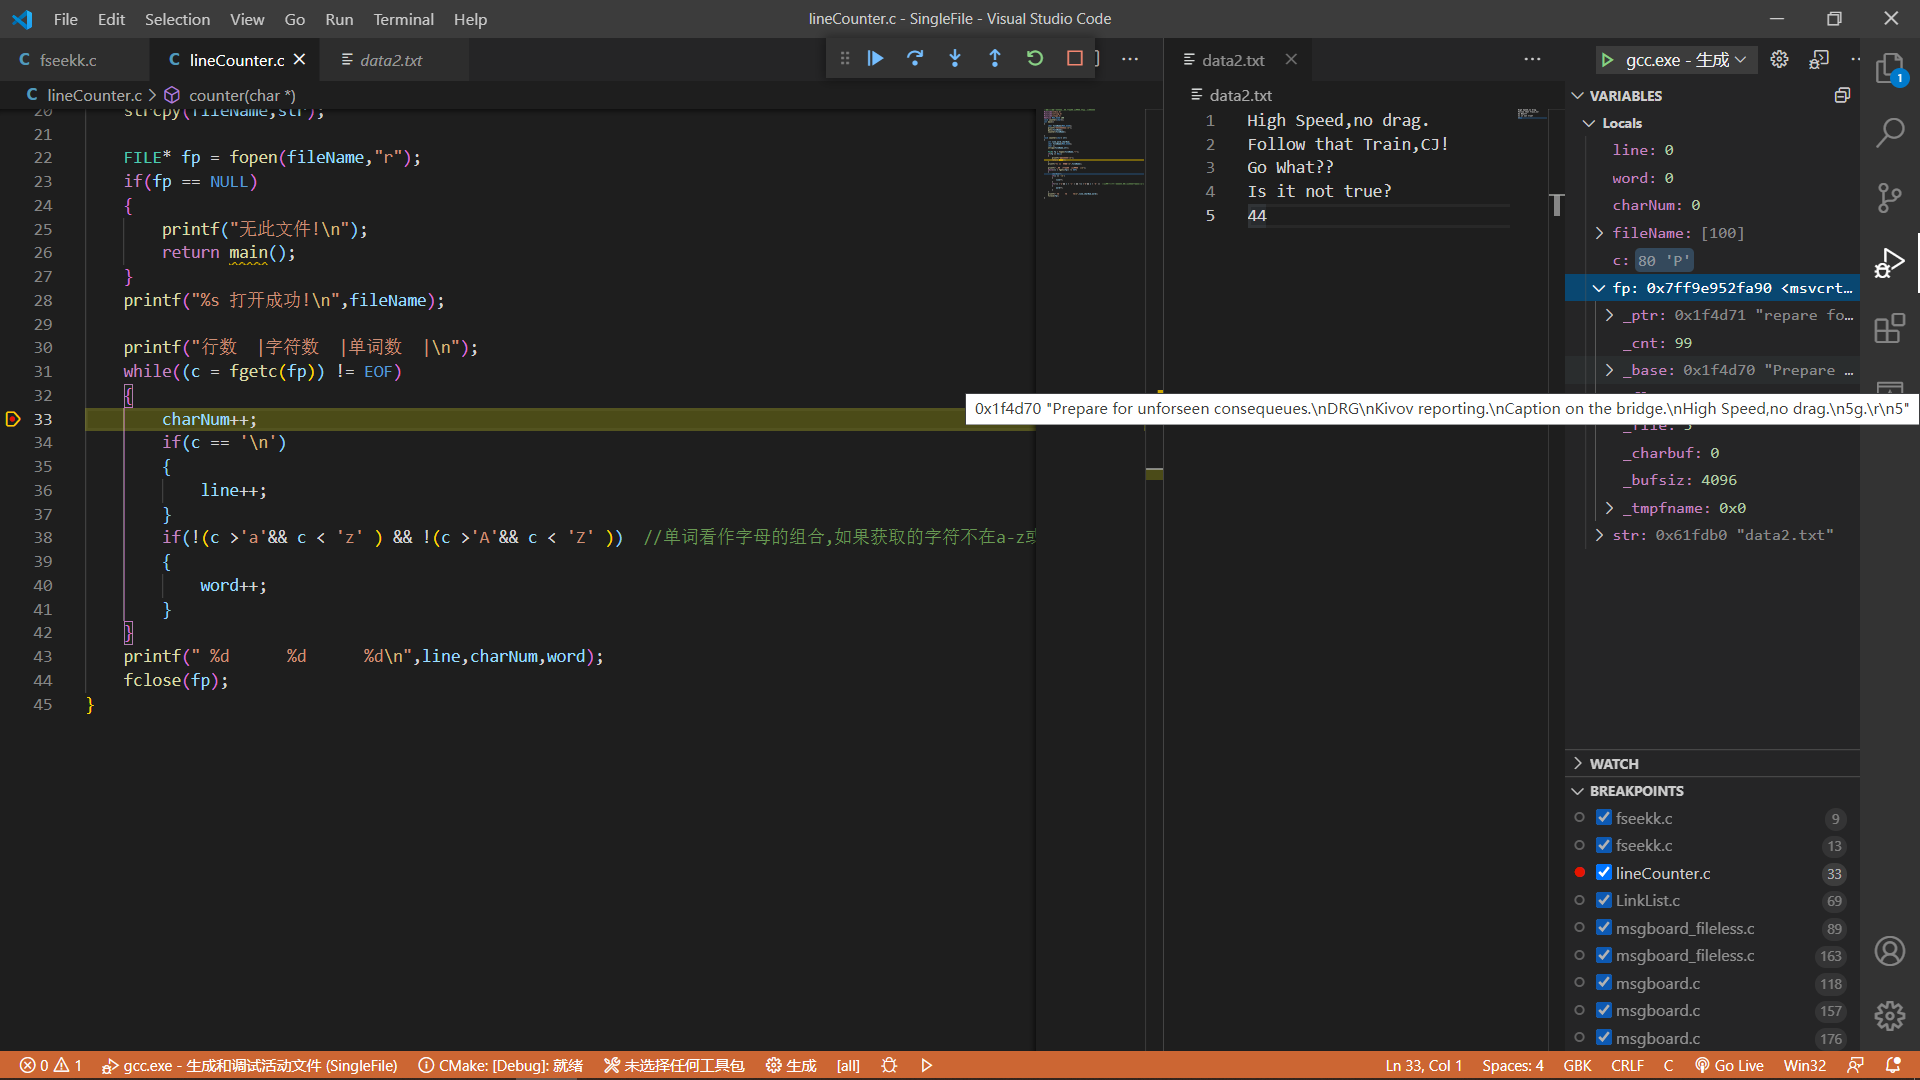The height and width of the screenshot is (1080, 1920).
Task: Expand the _base member
Action: [1610, 370]
